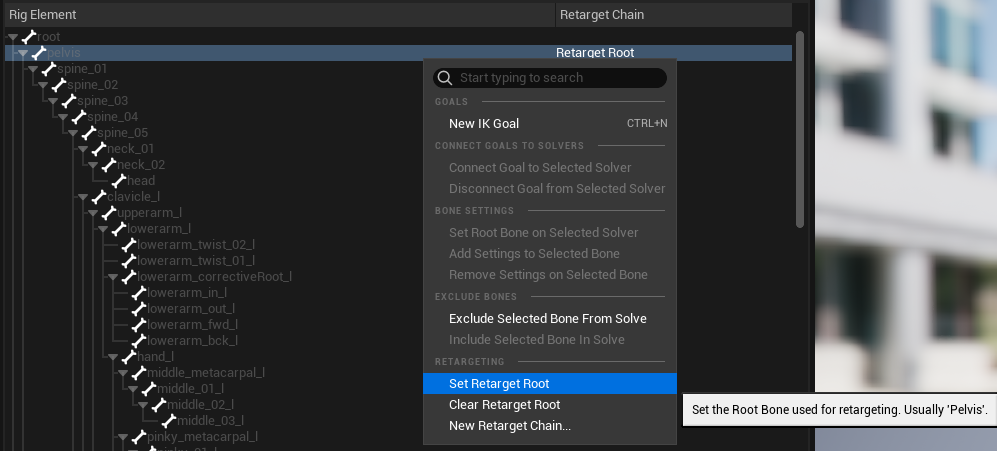Image resolution: width=997 pixels, height=451 pixels.
Task: Click the bone icon beside neck_01
Action: [x=98, y=149]
